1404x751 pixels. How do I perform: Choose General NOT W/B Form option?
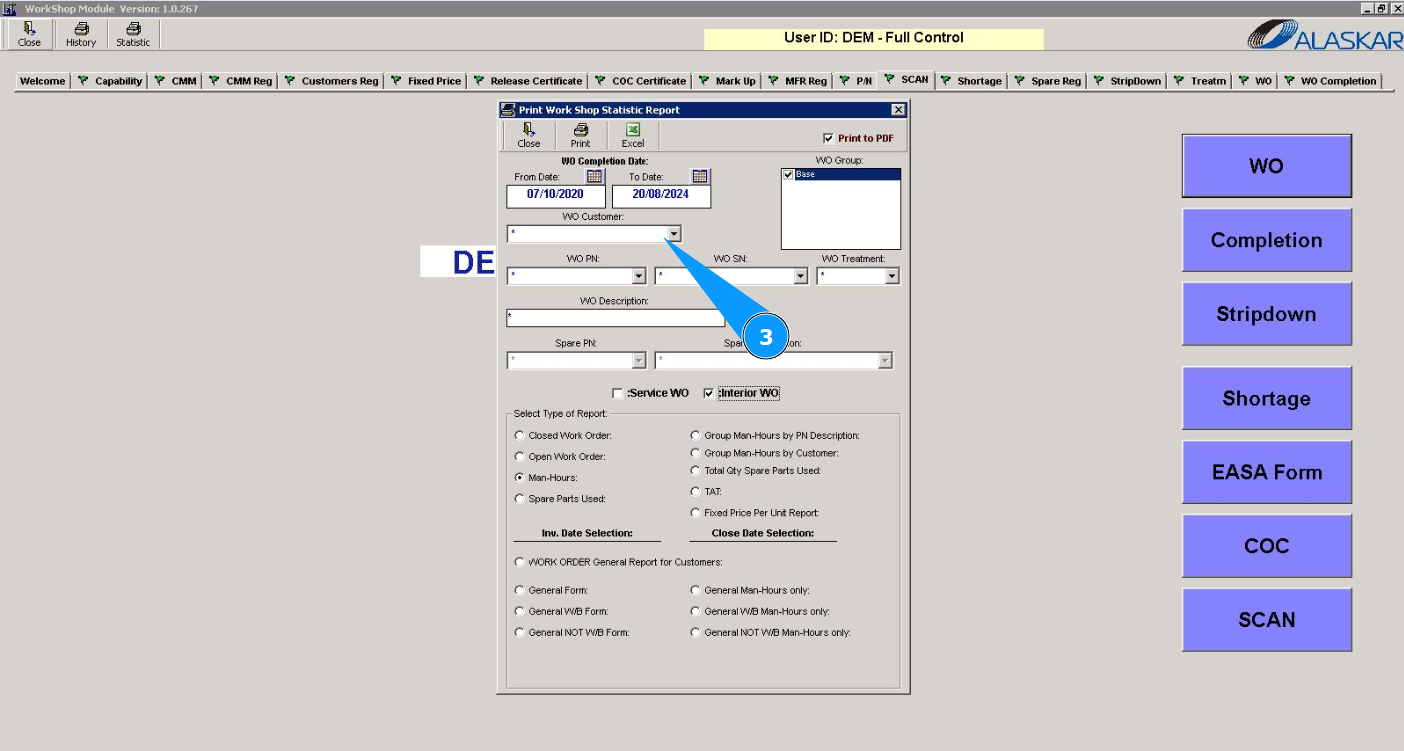tap(519, 632)
